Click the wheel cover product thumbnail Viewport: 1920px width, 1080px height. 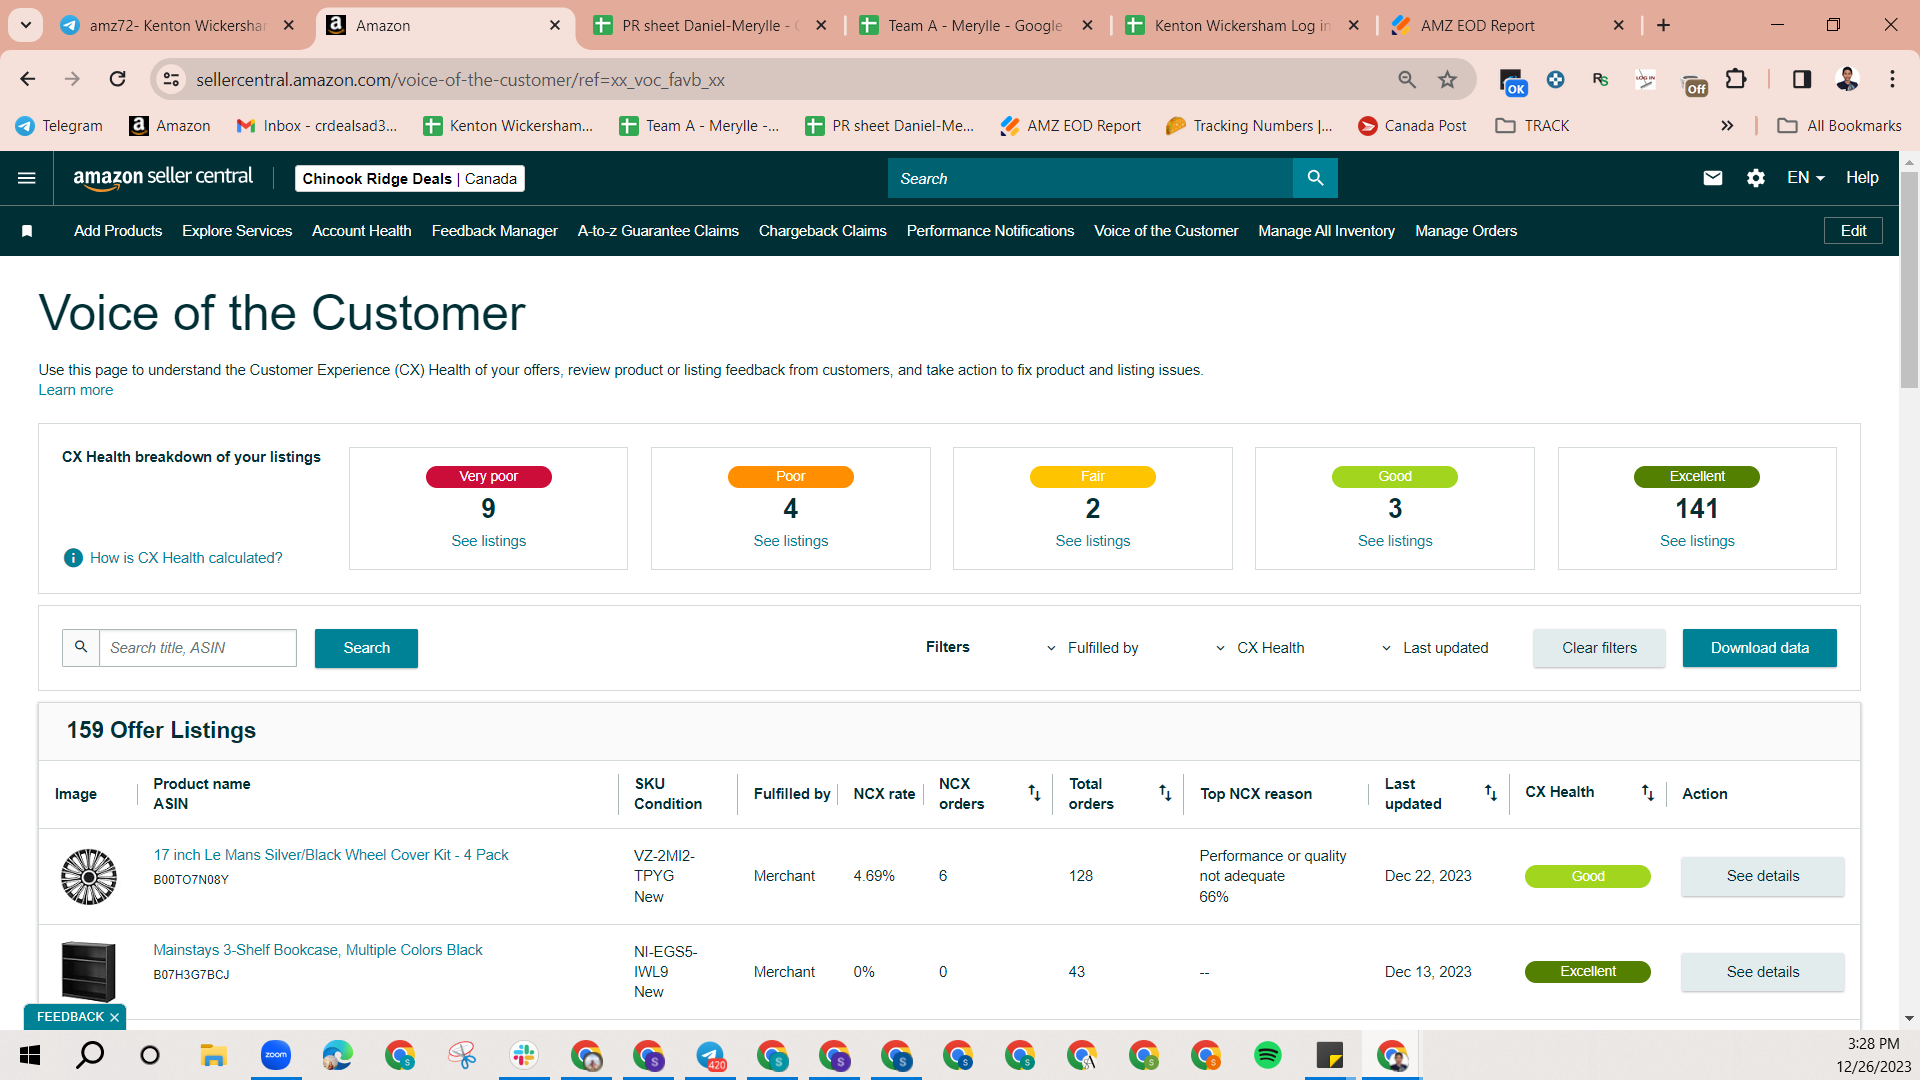coord(89,877)
